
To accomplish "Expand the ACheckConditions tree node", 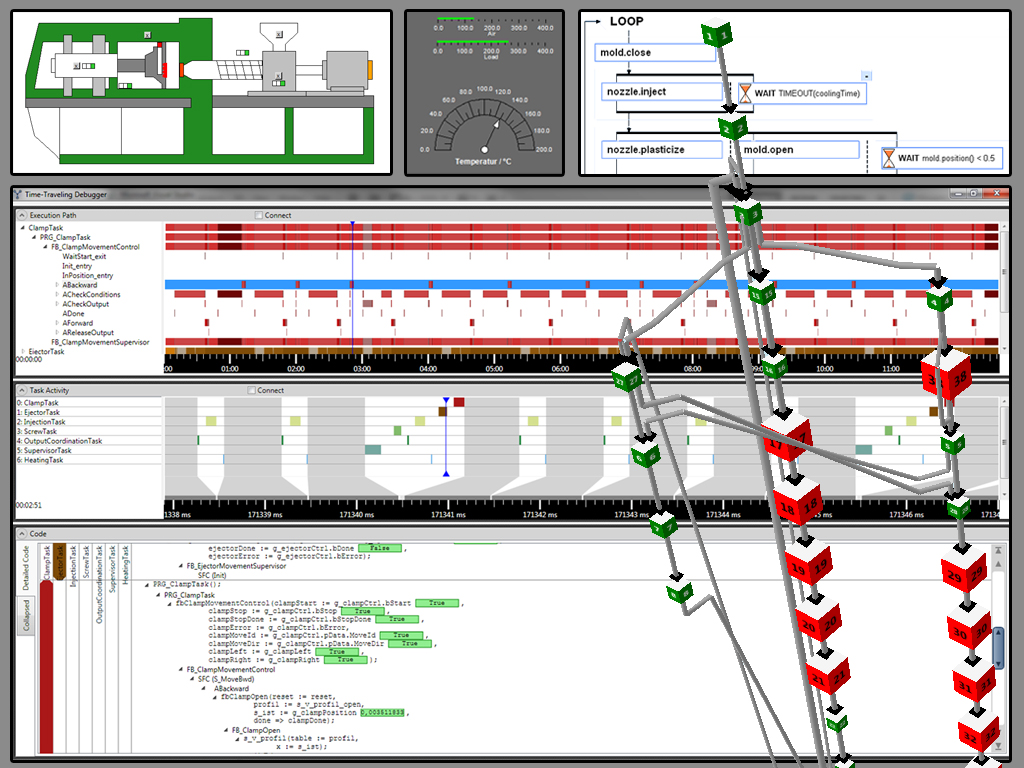I will click(x=57, y=295).
